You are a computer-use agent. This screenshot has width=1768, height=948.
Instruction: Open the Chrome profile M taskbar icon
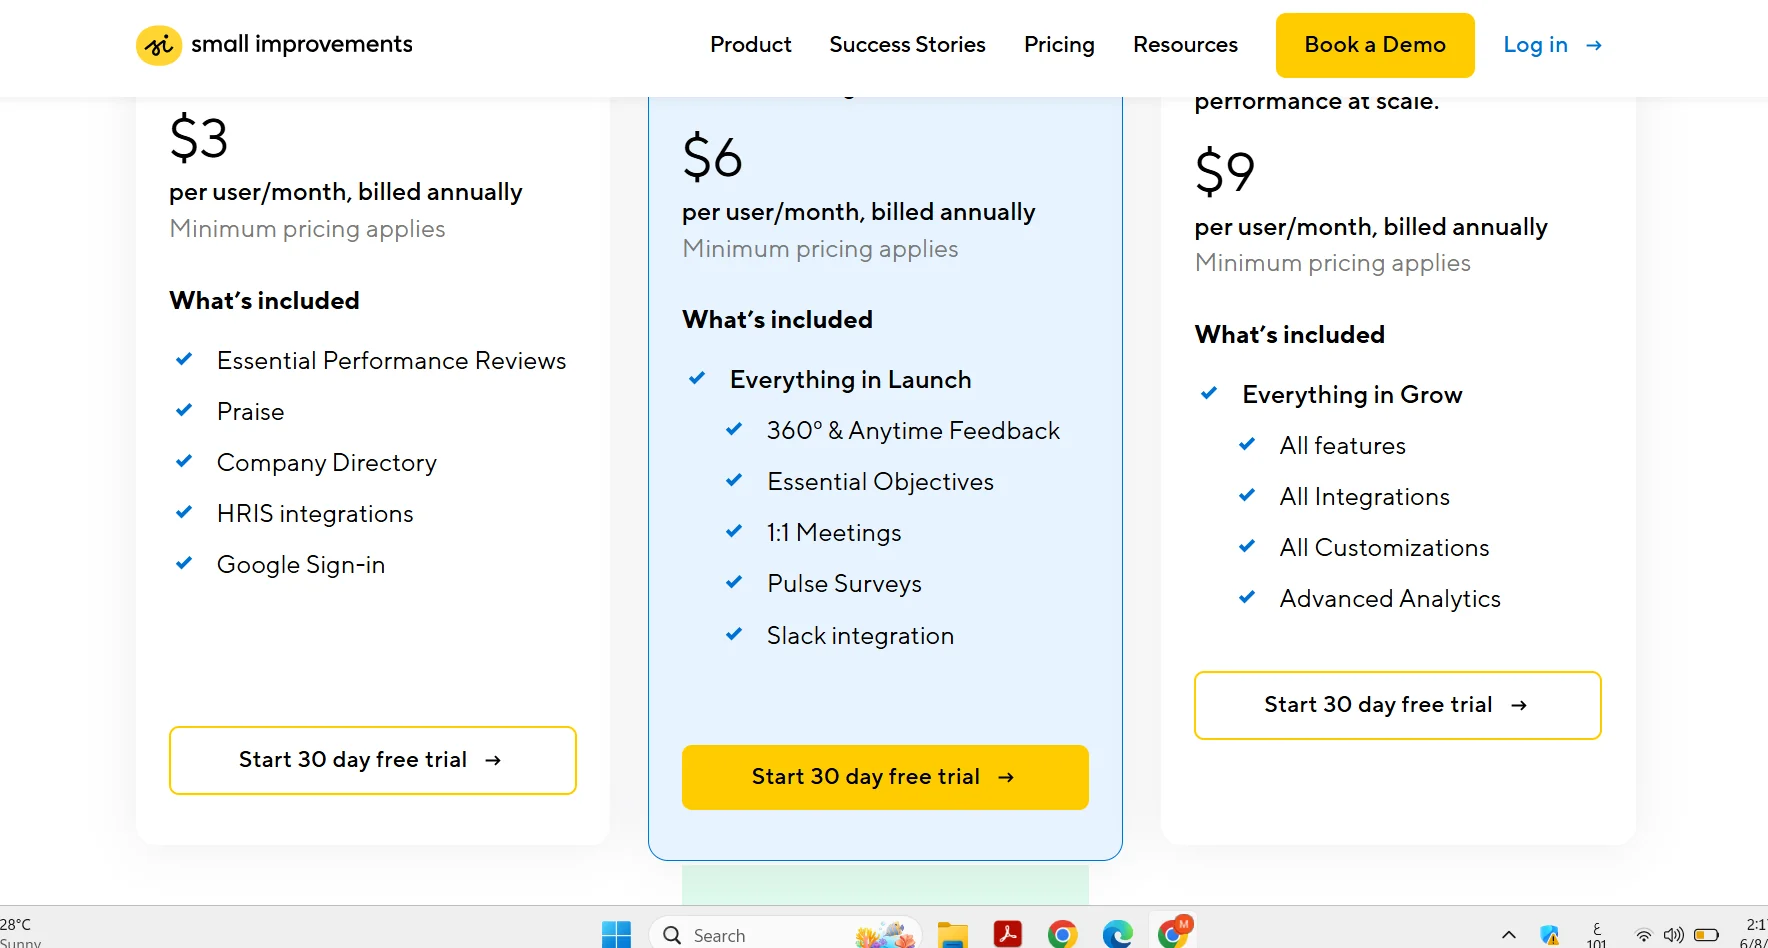tap(1173, 933)
